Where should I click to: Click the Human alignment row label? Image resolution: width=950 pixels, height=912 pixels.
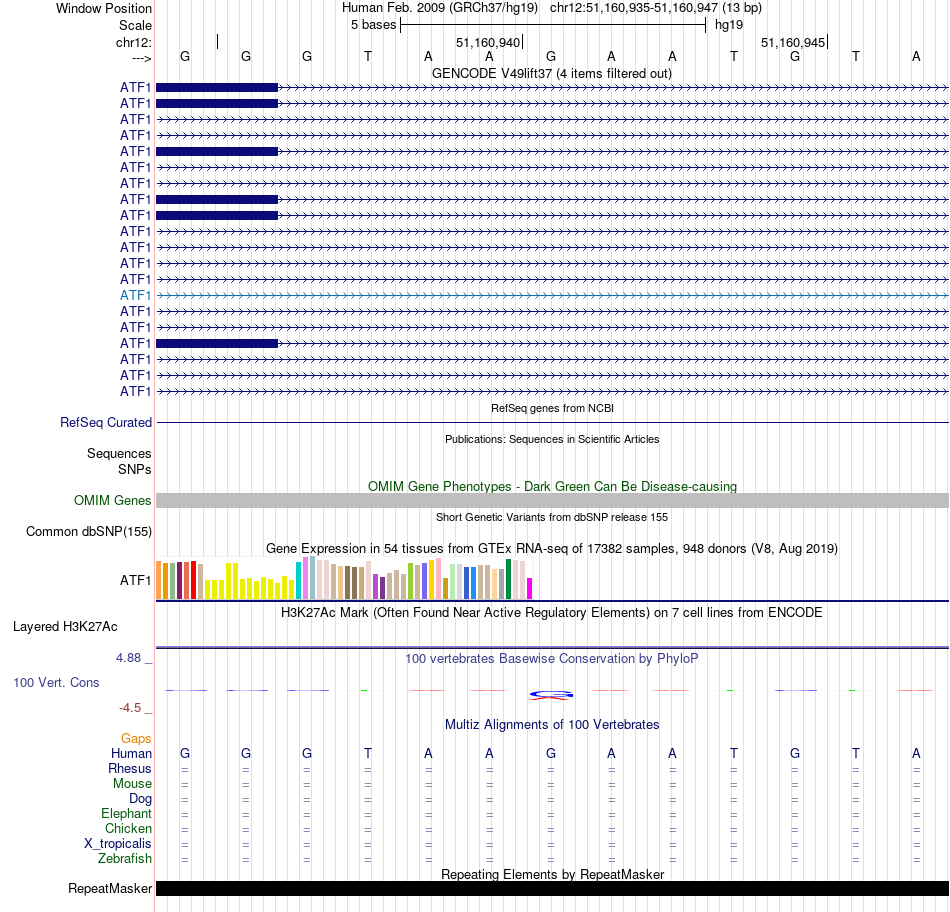pyautogui.click(x=131, y=753)
